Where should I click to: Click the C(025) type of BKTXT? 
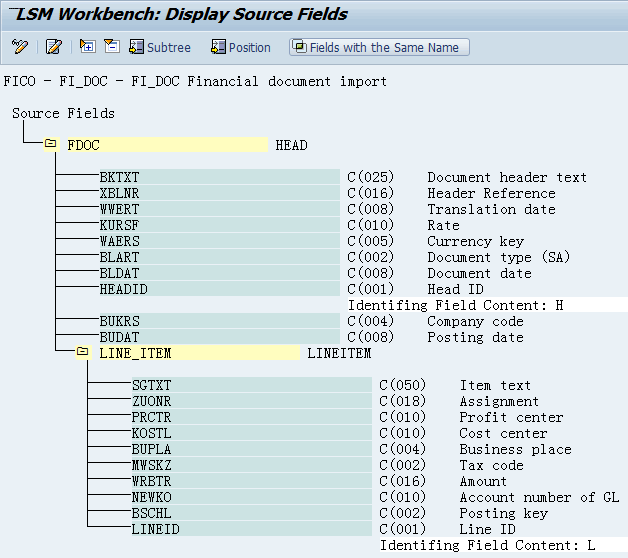click(x=370, y=177)
